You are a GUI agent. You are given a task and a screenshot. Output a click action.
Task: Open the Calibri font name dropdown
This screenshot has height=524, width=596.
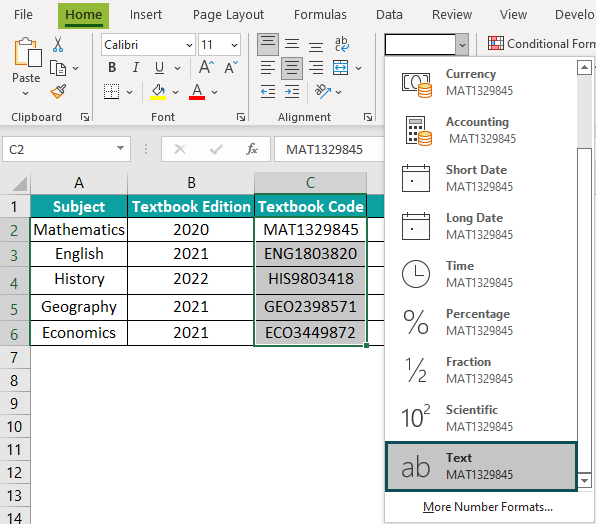pos(189,45)
